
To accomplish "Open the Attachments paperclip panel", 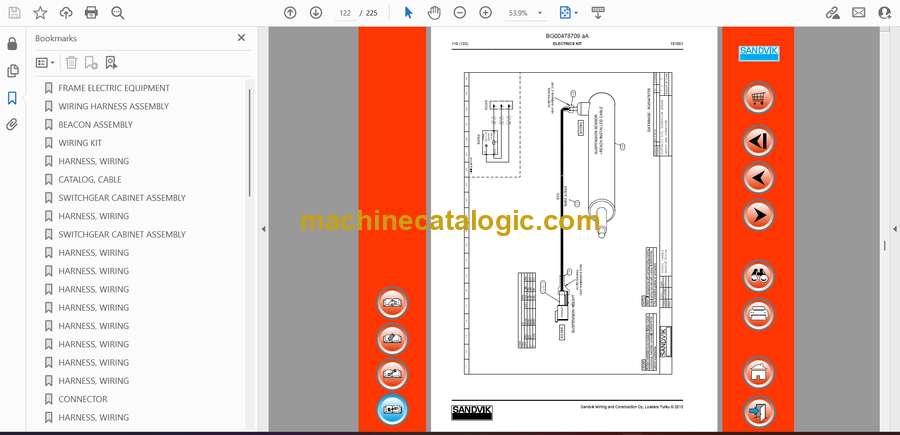I will click(x=12, y=125).
